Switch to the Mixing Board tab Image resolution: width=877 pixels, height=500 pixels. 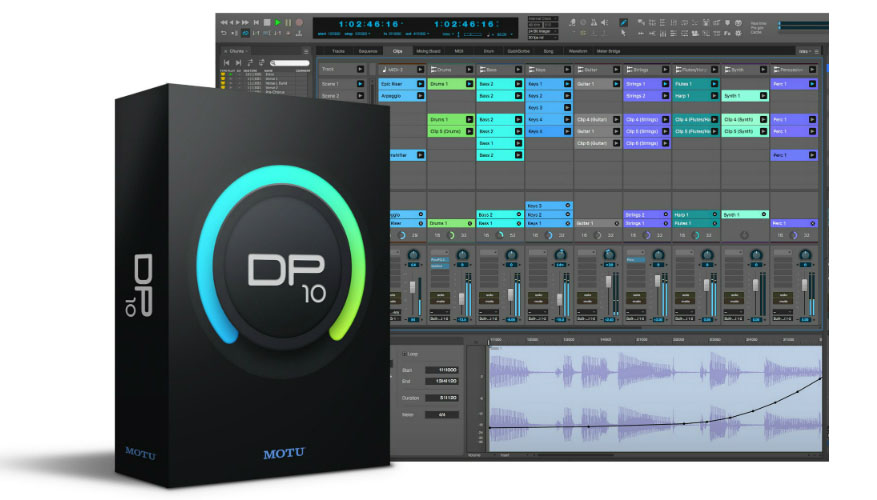coord(429,51)
